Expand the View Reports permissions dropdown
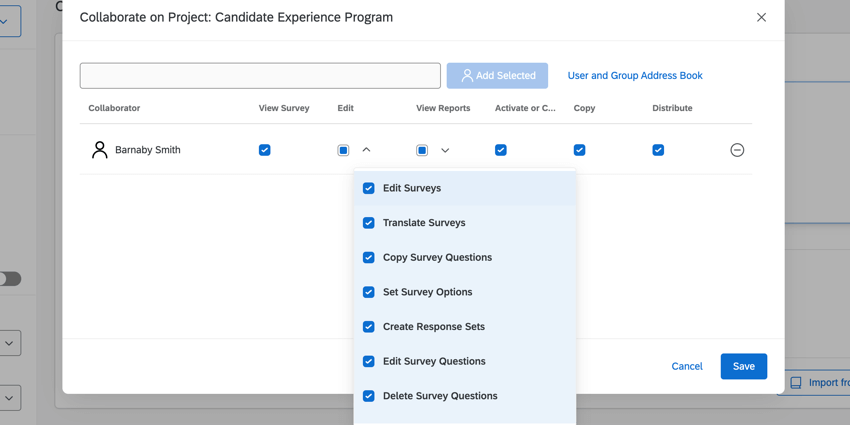Screen dimensions: 850x425 (x=445, y=150)
